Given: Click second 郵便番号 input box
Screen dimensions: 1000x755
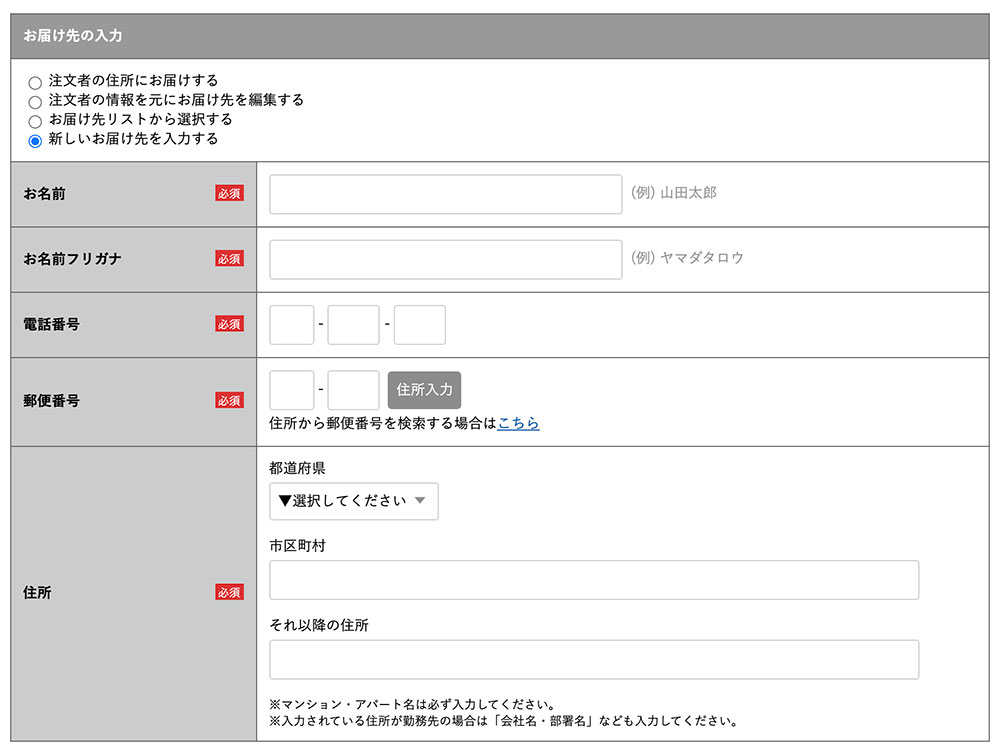Looking at the screenshot, I should click(x=353, y=390).
